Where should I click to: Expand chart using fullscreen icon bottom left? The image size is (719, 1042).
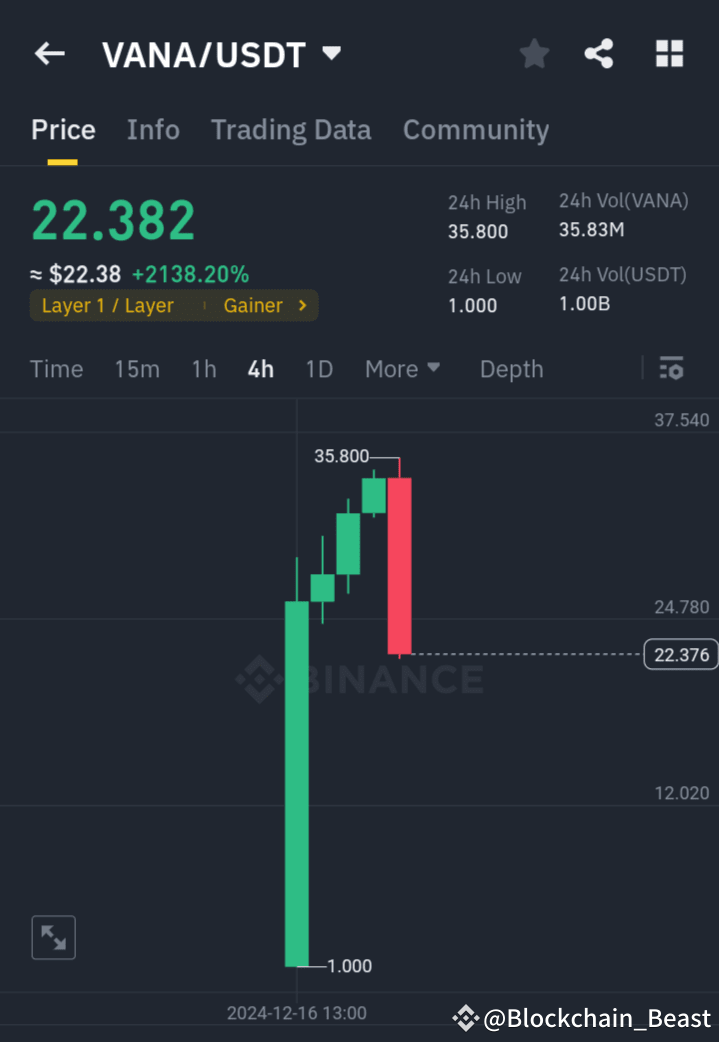pyautogui.click(x=53, y=937)
